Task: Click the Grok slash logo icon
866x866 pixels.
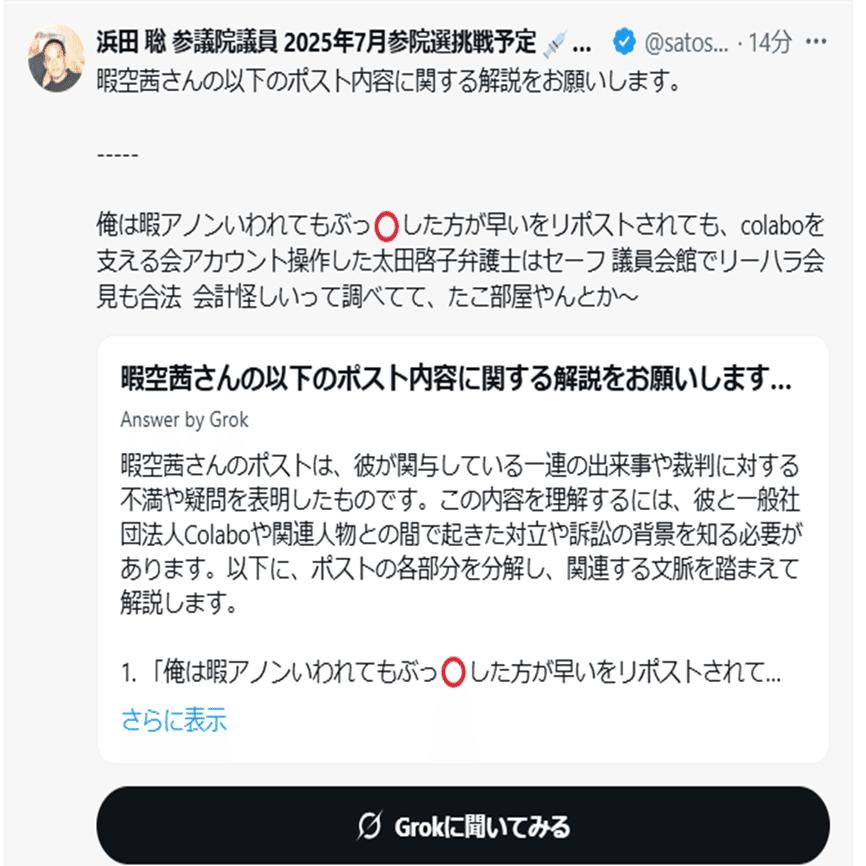Action: click(x=369, y=825)
